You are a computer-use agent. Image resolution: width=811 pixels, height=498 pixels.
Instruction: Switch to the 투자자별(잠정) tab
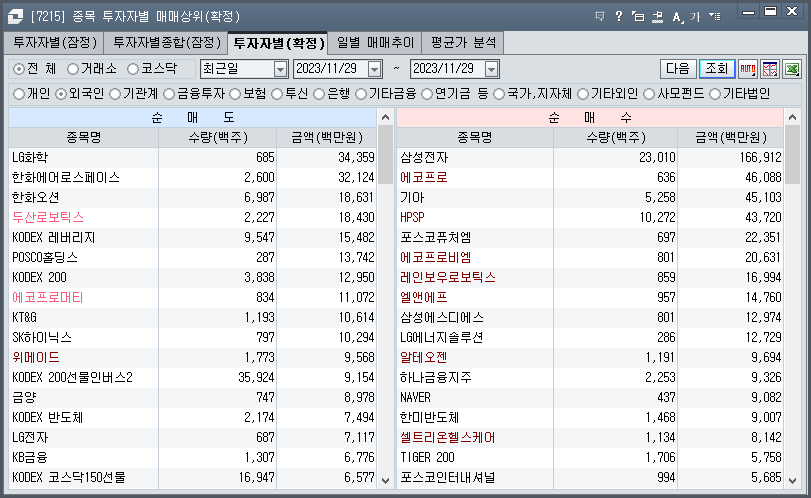pos(55,42)
